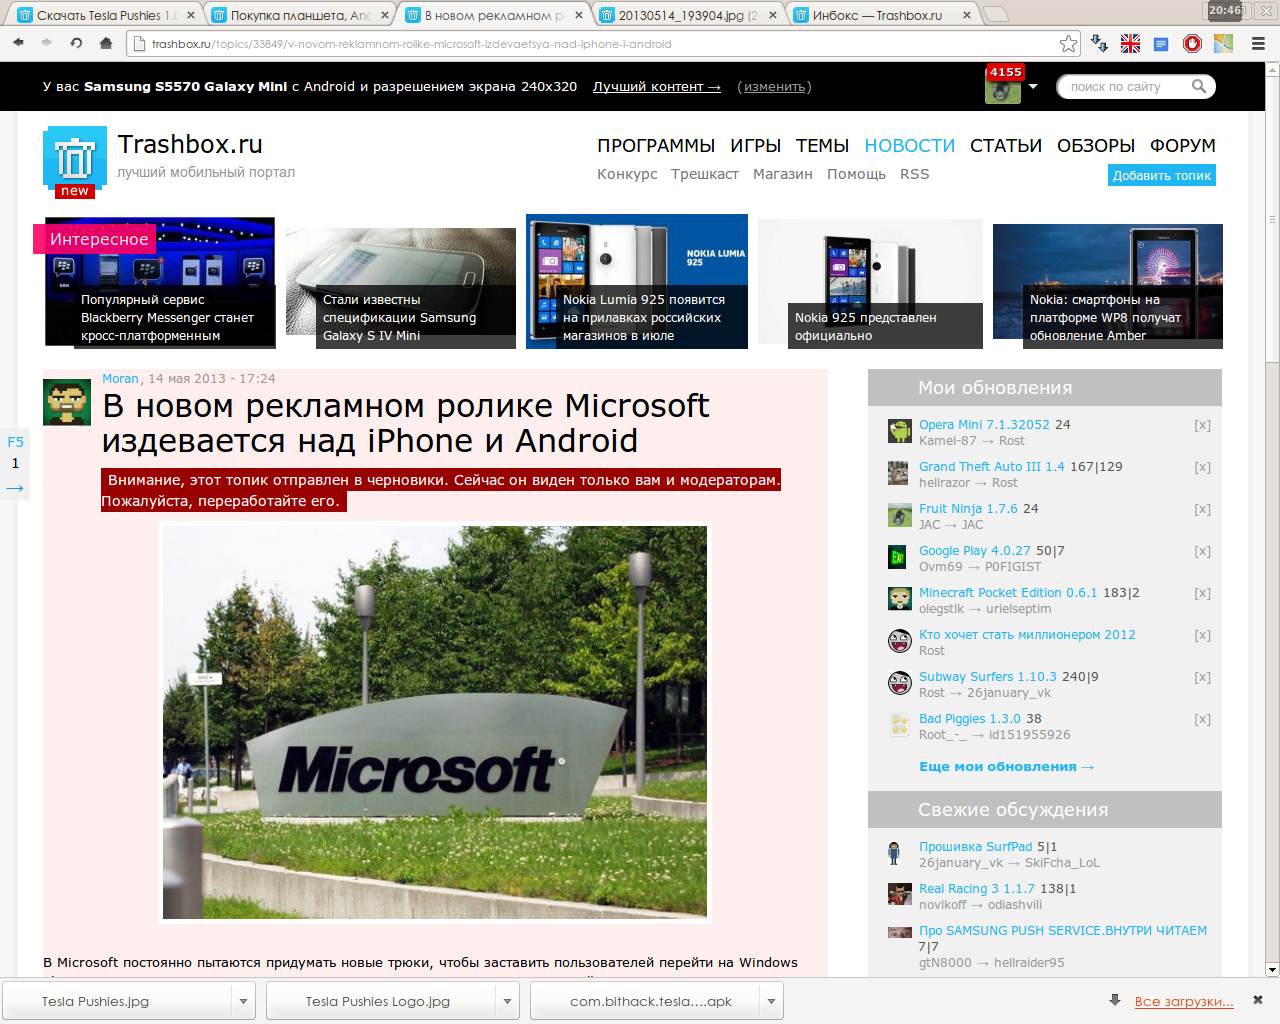1280x1024 pixels.
Task: Click the Subway Surfers troll-face avatar
Action: (x=899, y=683)
